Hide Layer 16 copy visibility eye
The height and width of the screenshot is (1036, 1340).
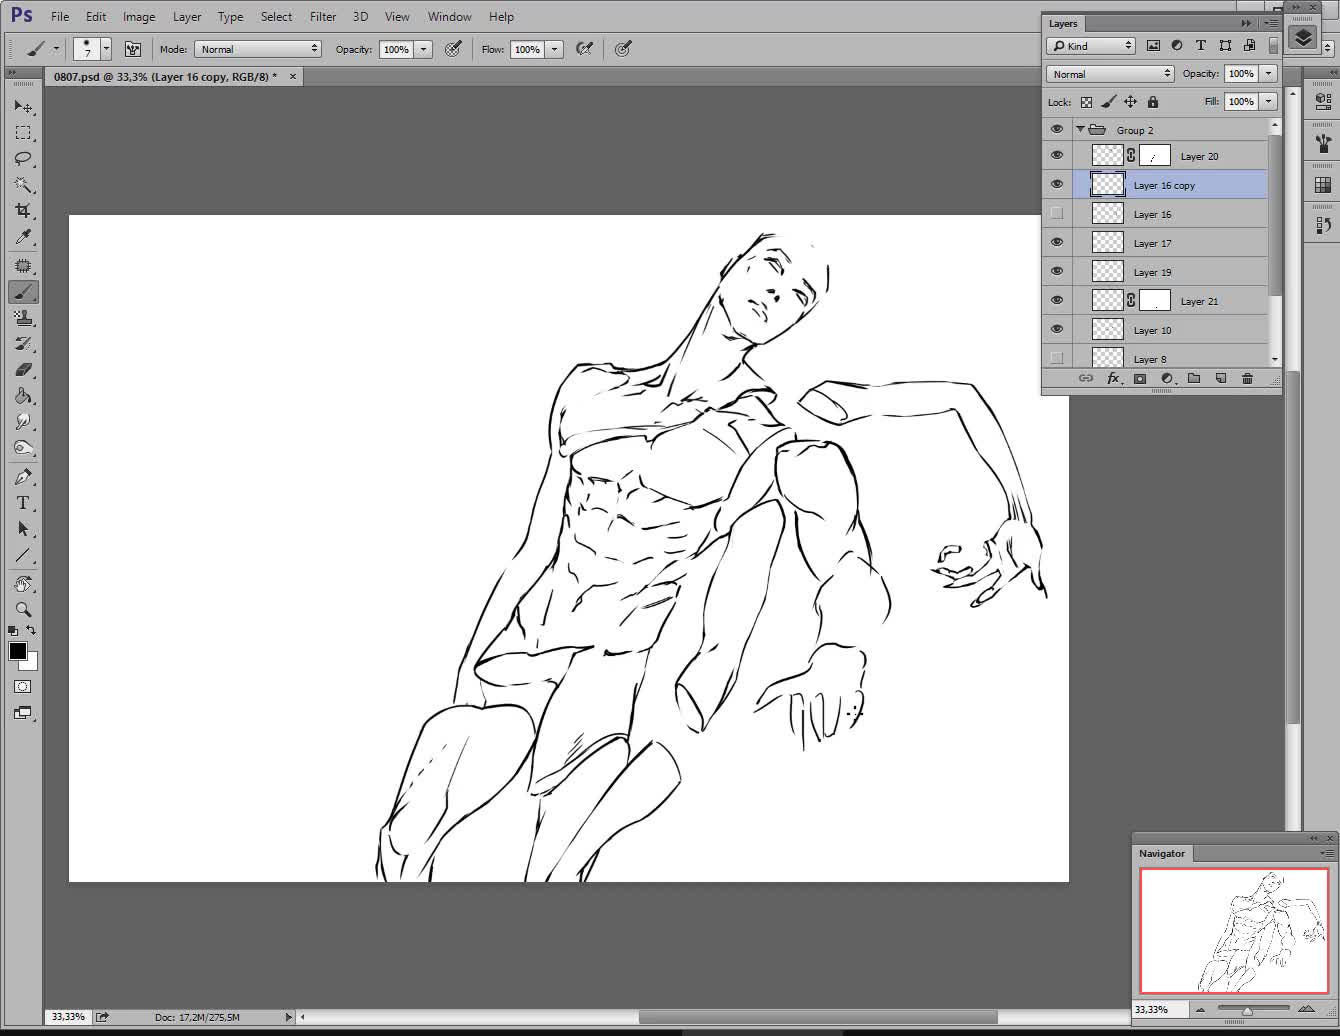(x=1057, y=184)
